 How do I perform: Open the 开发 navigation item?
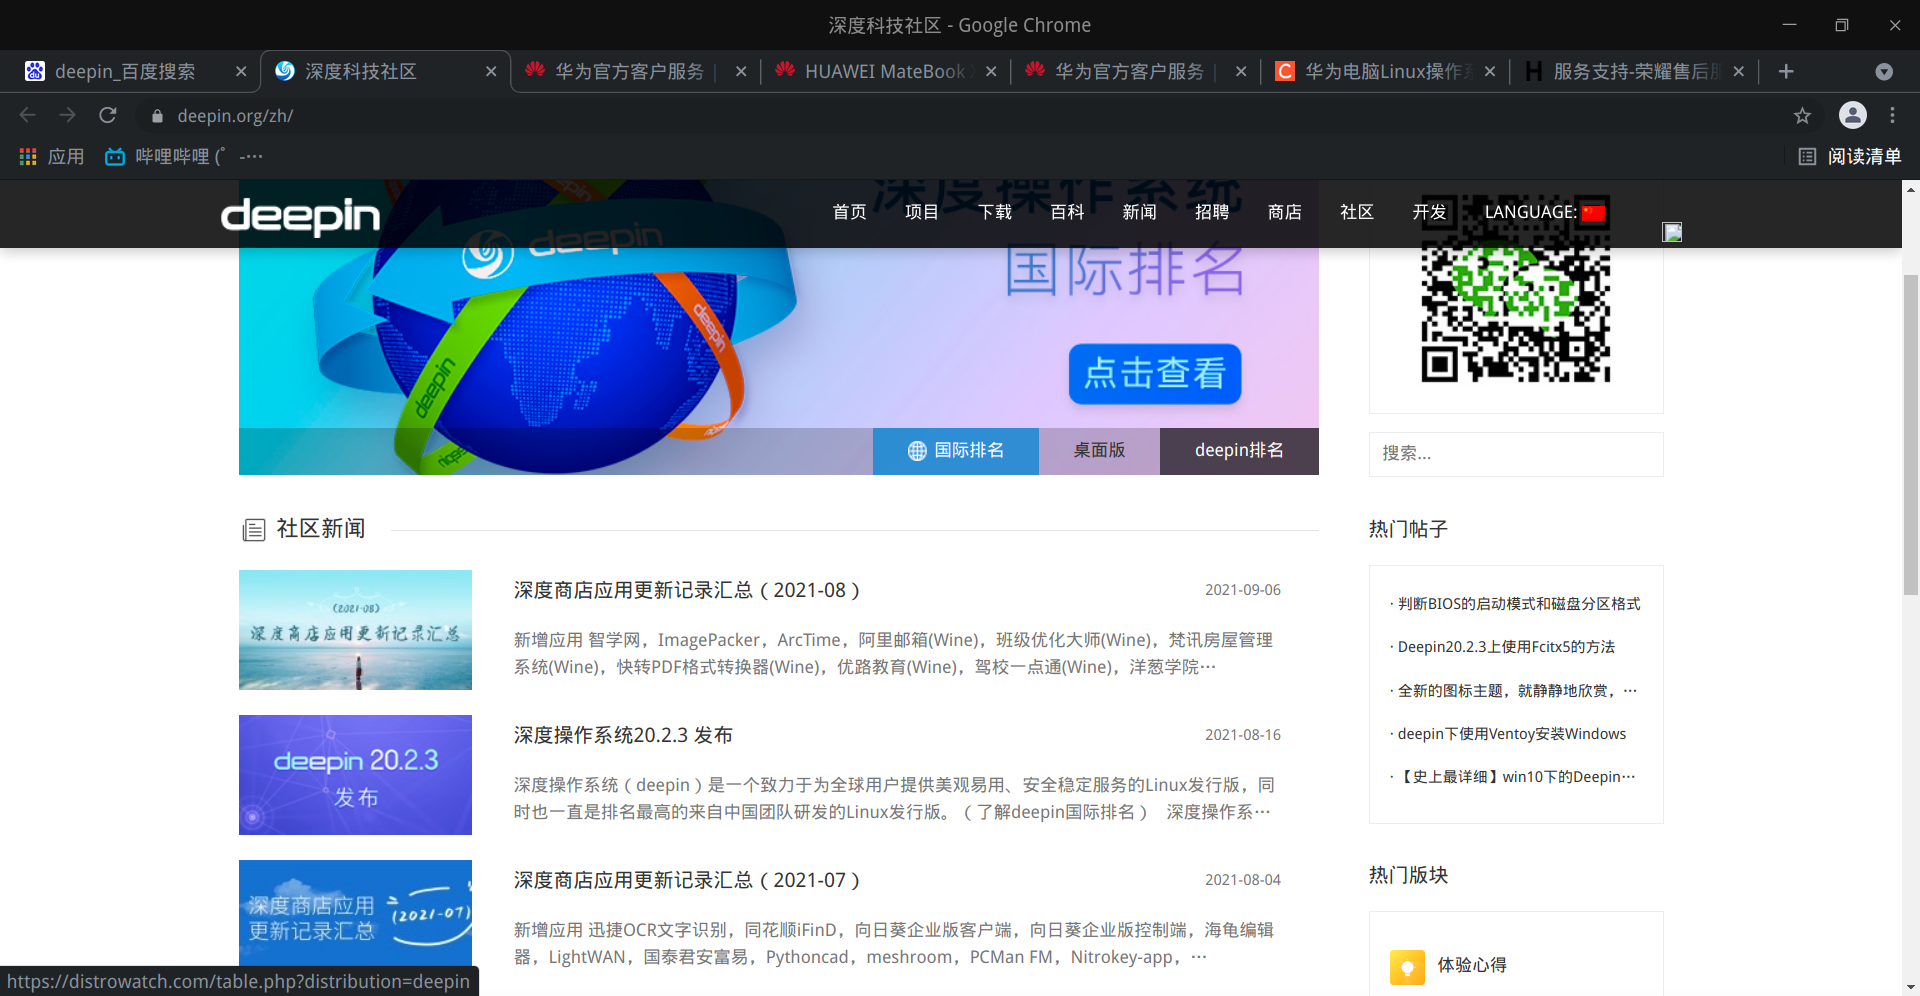(1429, 212)
